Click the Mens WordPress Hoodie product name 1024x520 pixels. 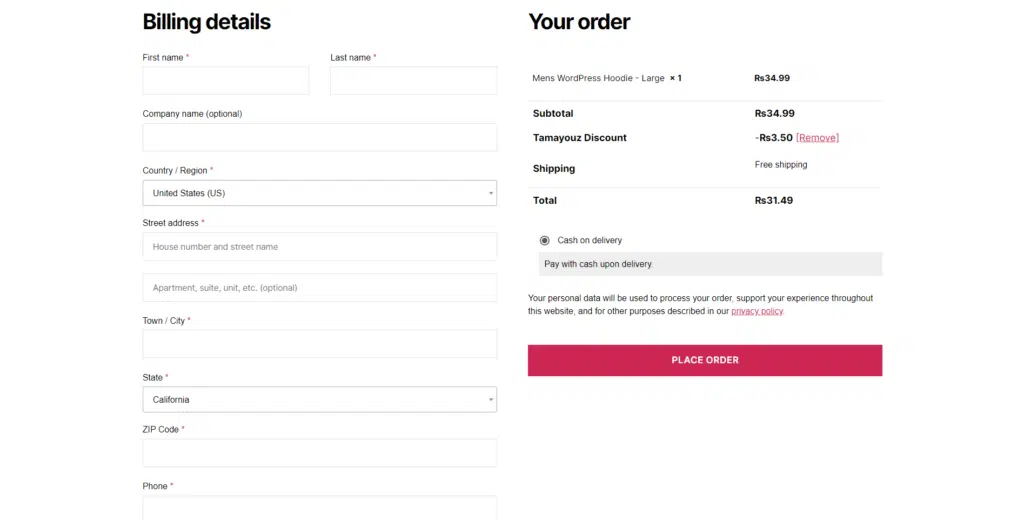click(598, 78)
